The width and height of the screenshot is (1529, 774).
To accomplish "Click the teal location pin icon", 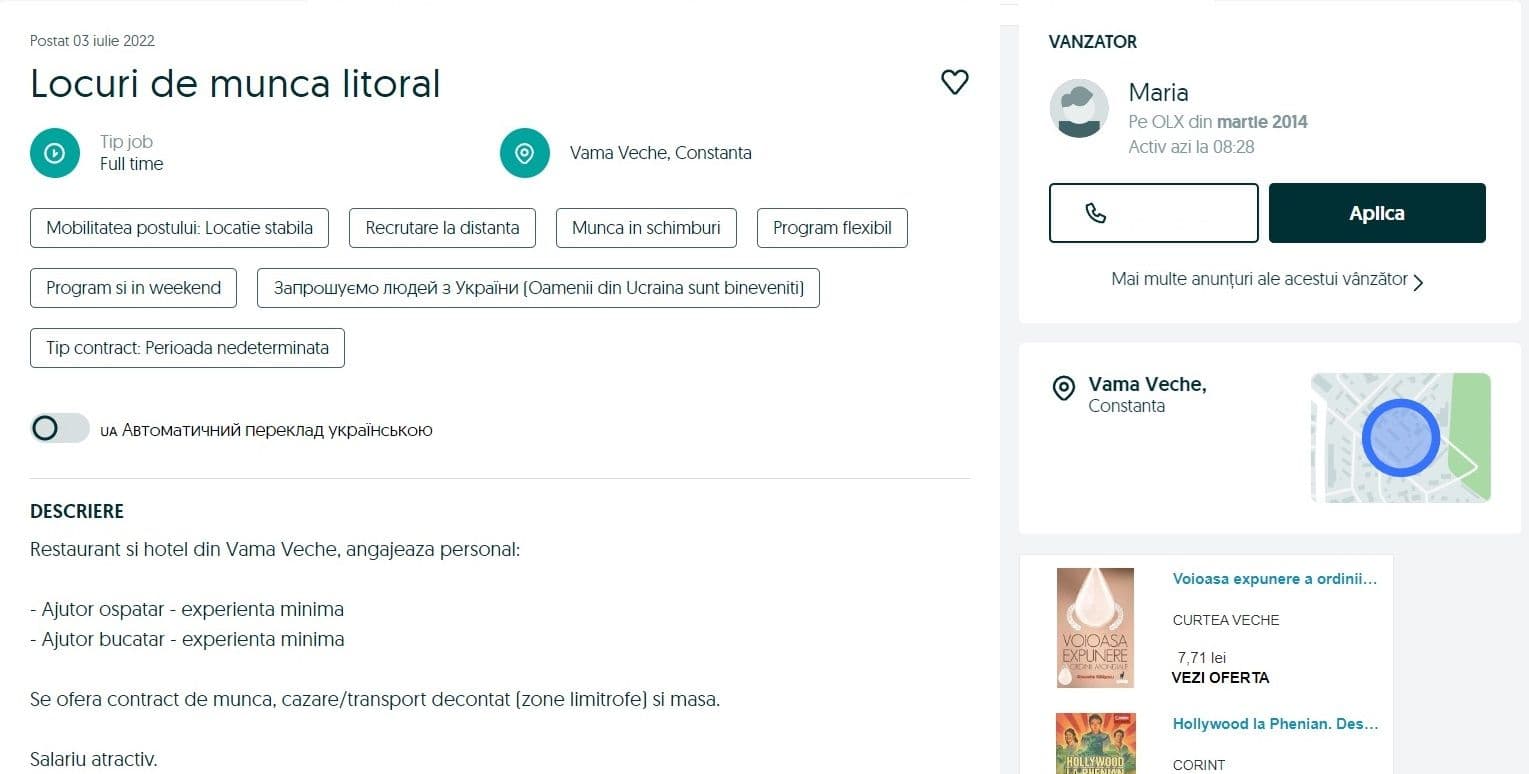I will [525, 153].
